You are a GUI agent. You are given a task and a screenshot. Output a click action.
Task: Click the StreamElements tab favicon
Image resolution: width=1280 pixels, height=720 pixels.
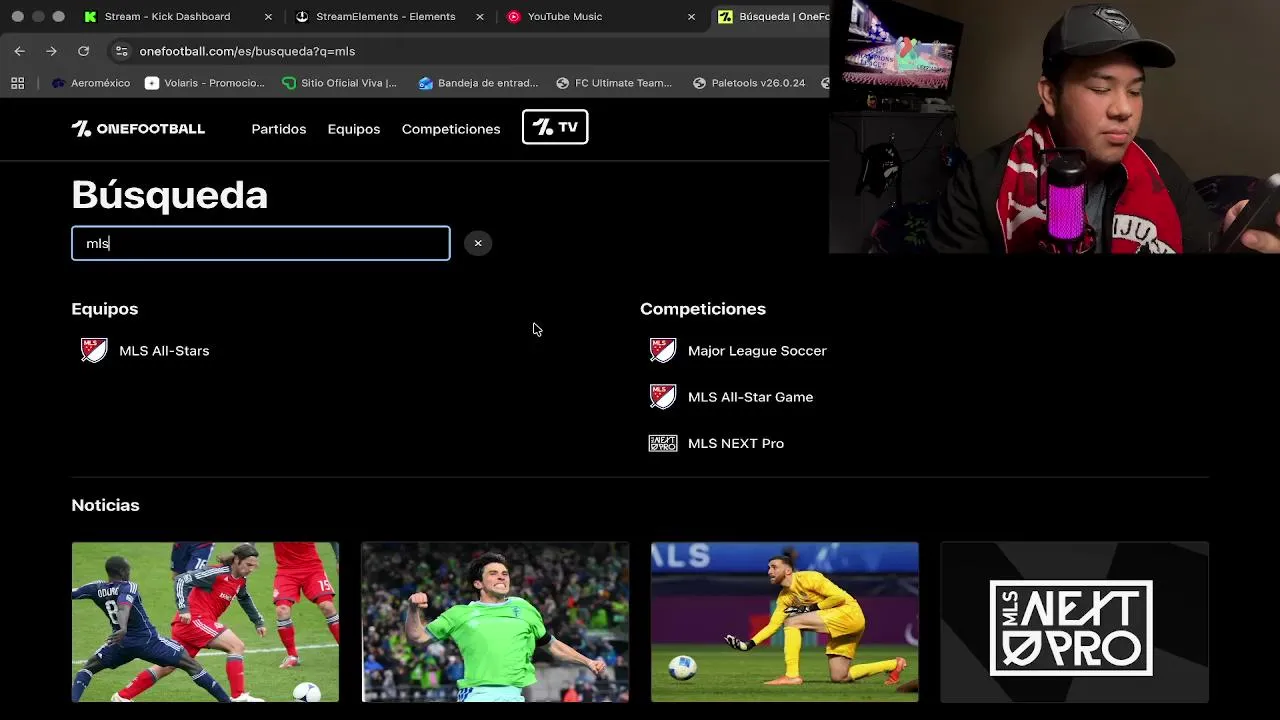302,16
